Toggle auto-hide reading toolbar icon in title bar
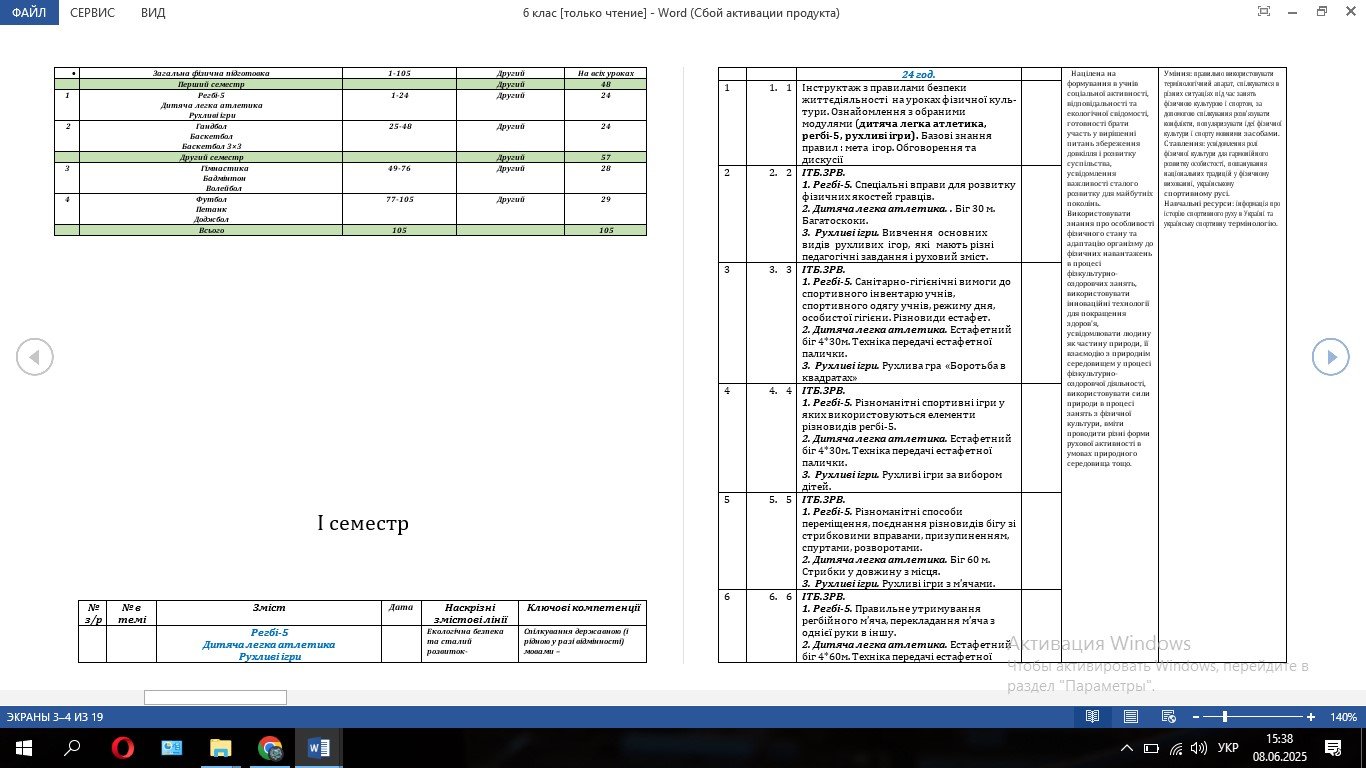Viewport: 1366px width, 768px height. [1264, 12]
